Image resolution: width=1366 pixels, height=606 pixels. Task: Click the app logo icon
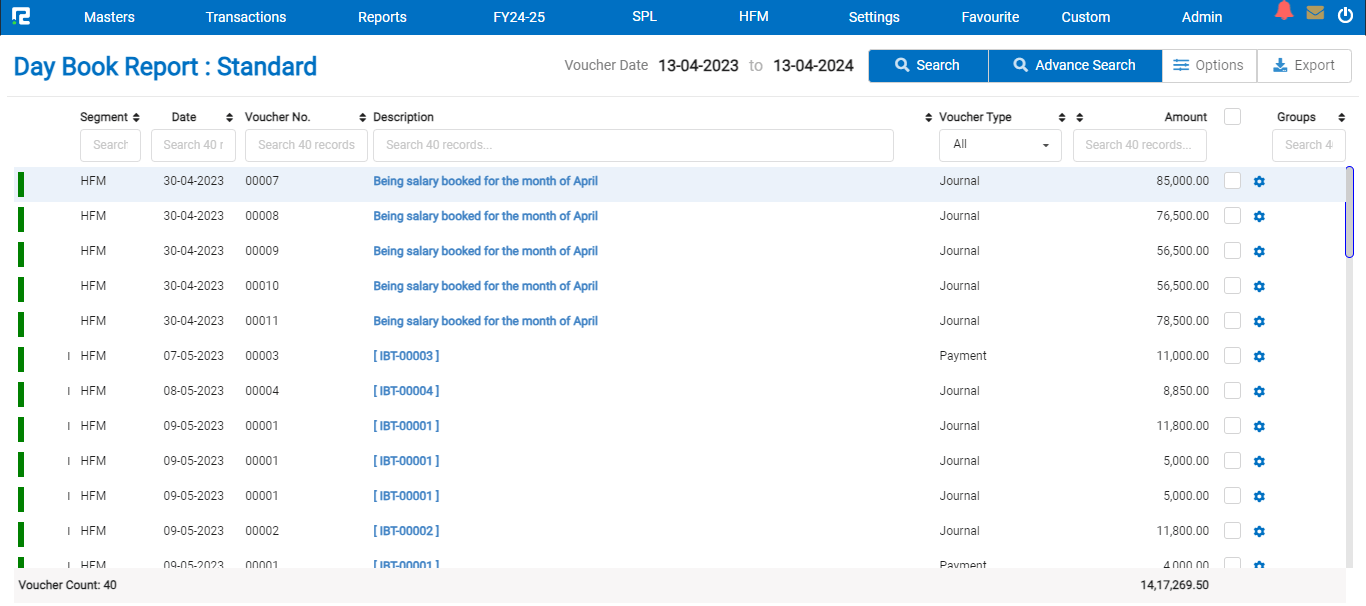tap(20, 17)
